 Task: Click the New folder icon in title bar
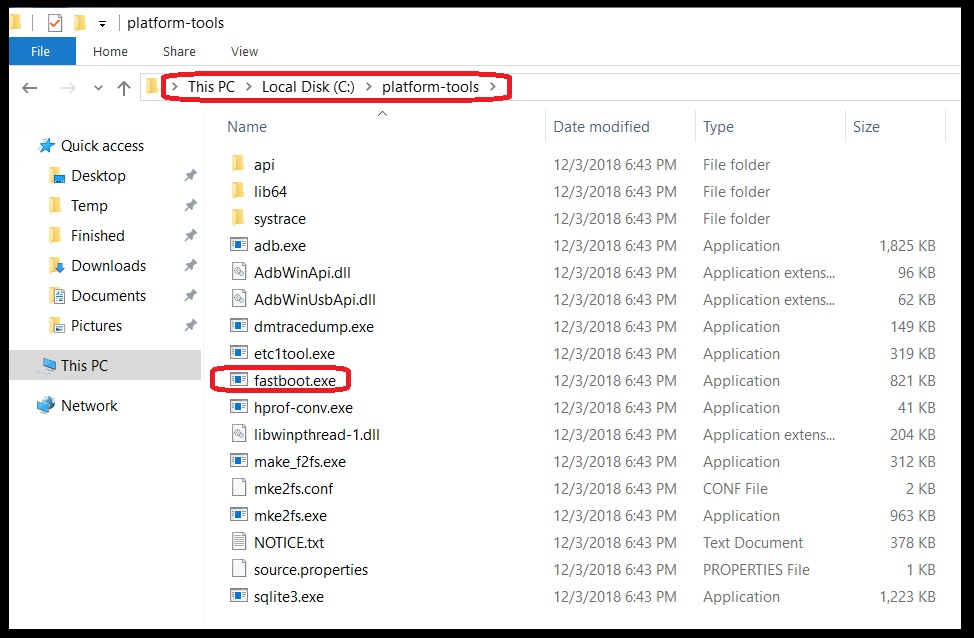[80, 24]
